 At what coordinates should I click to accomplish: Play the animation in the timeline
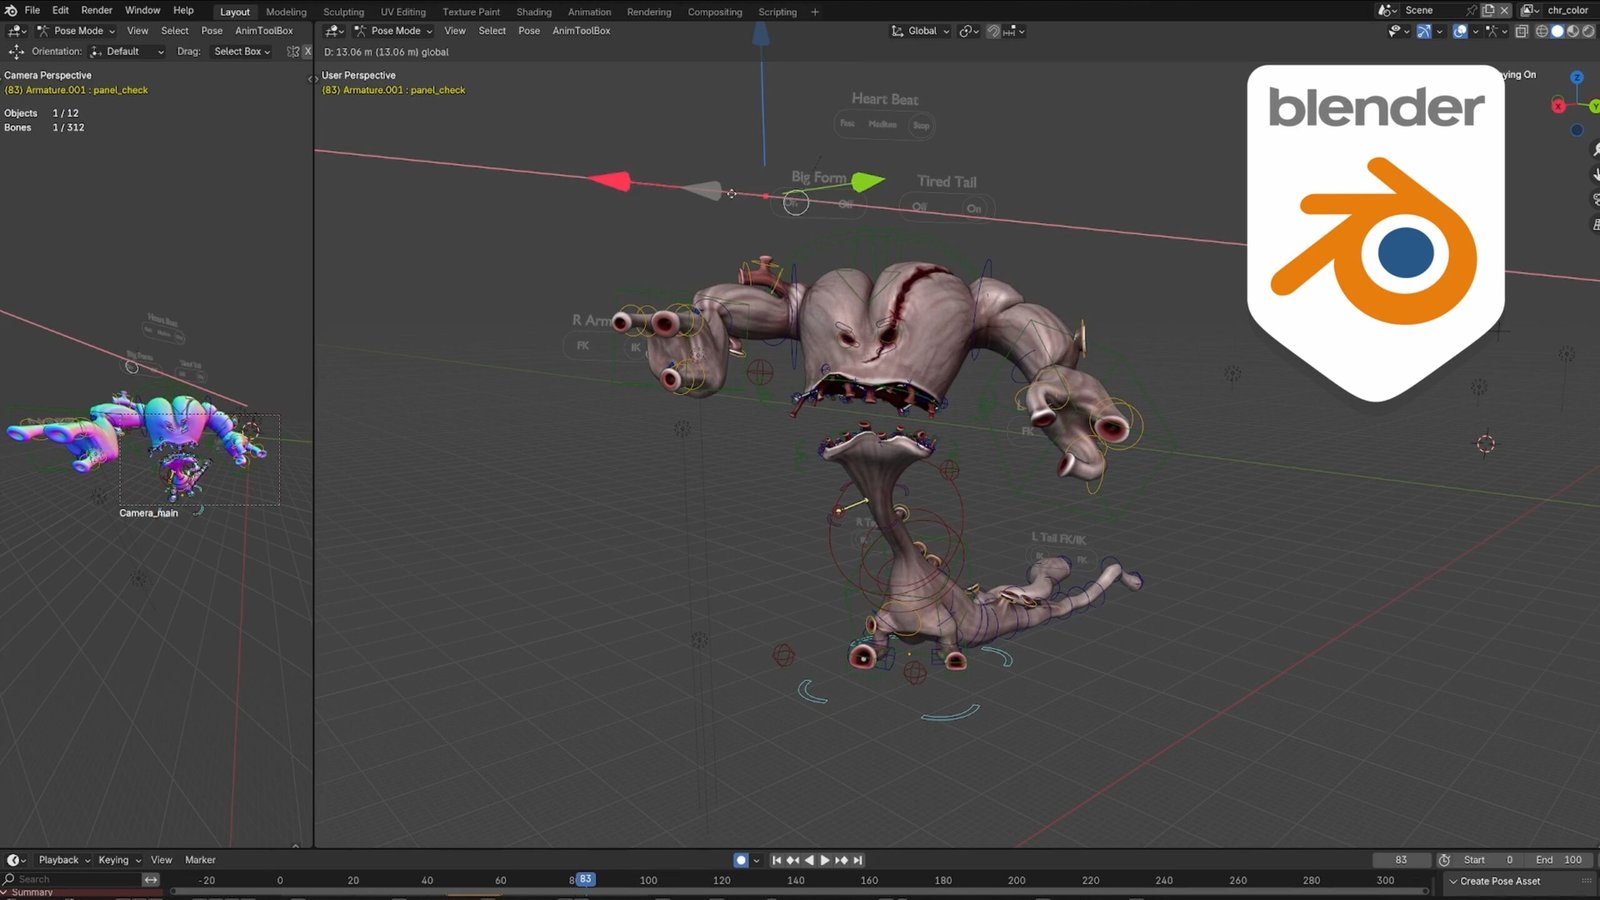[825, 860]
